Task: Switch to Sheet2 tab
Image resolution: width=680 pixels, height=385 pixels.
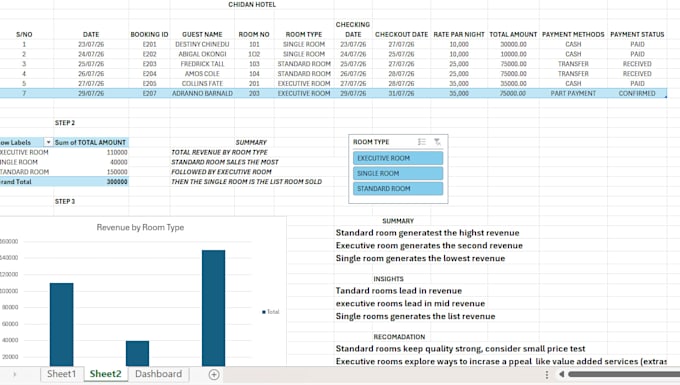Action: coord(105,374)
